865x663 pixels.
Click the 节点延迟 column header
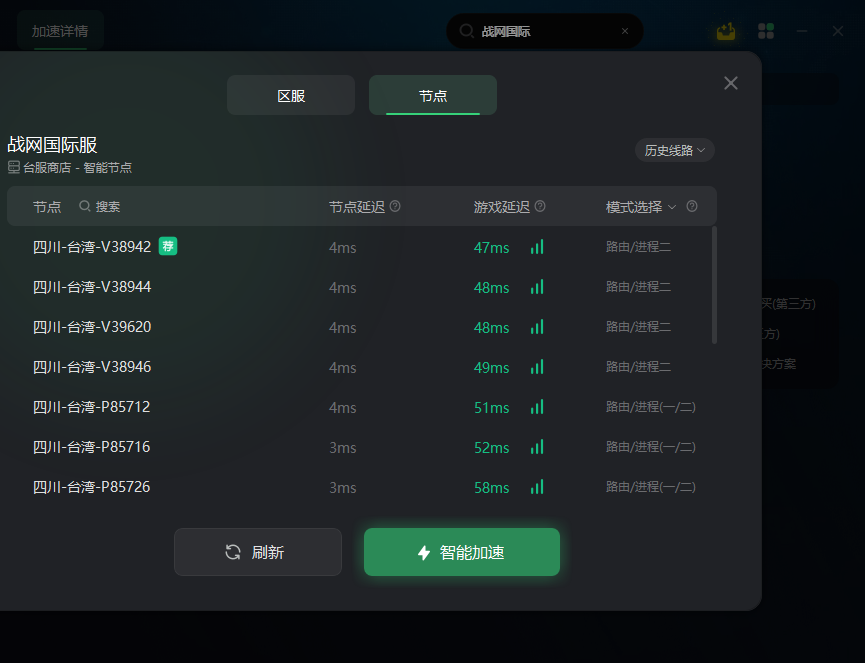click(x=356, y=207)
